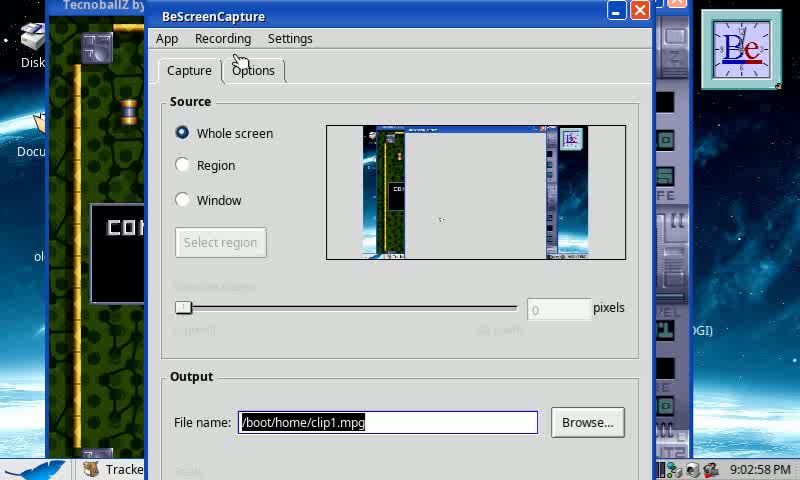Open the App menu

pos(167,39)
